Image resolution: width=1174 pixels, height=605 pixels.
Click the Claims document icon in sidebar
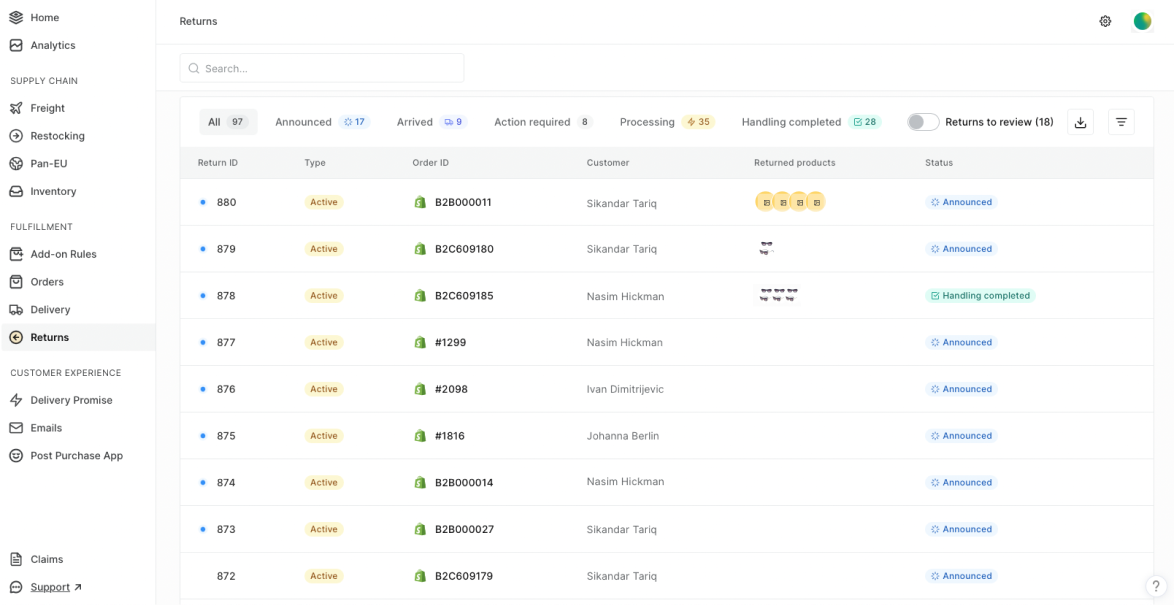pos(14,559)
